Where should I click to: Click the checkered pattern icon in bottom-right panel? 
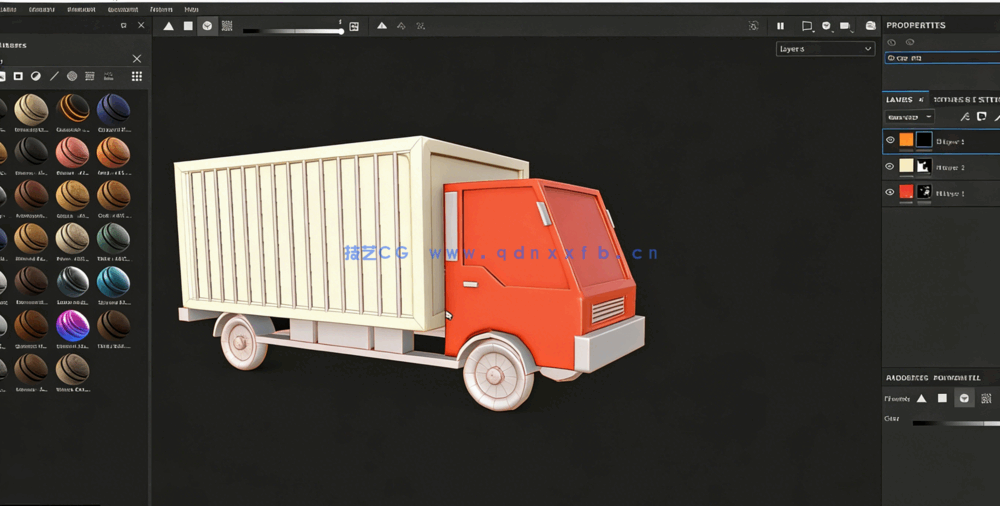coord(986,398)
